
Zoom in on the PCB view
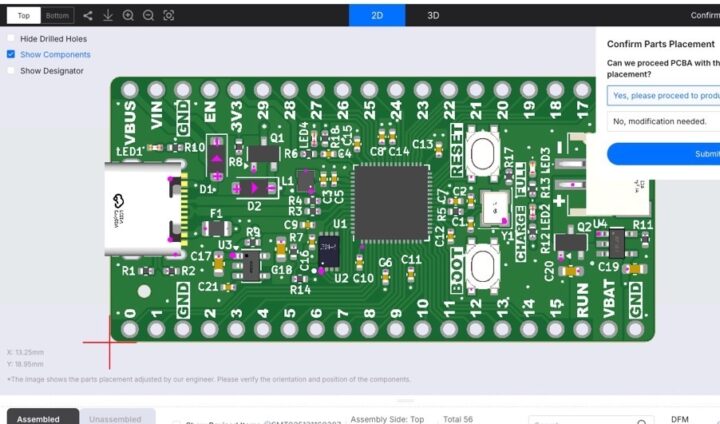pos(128,15)
